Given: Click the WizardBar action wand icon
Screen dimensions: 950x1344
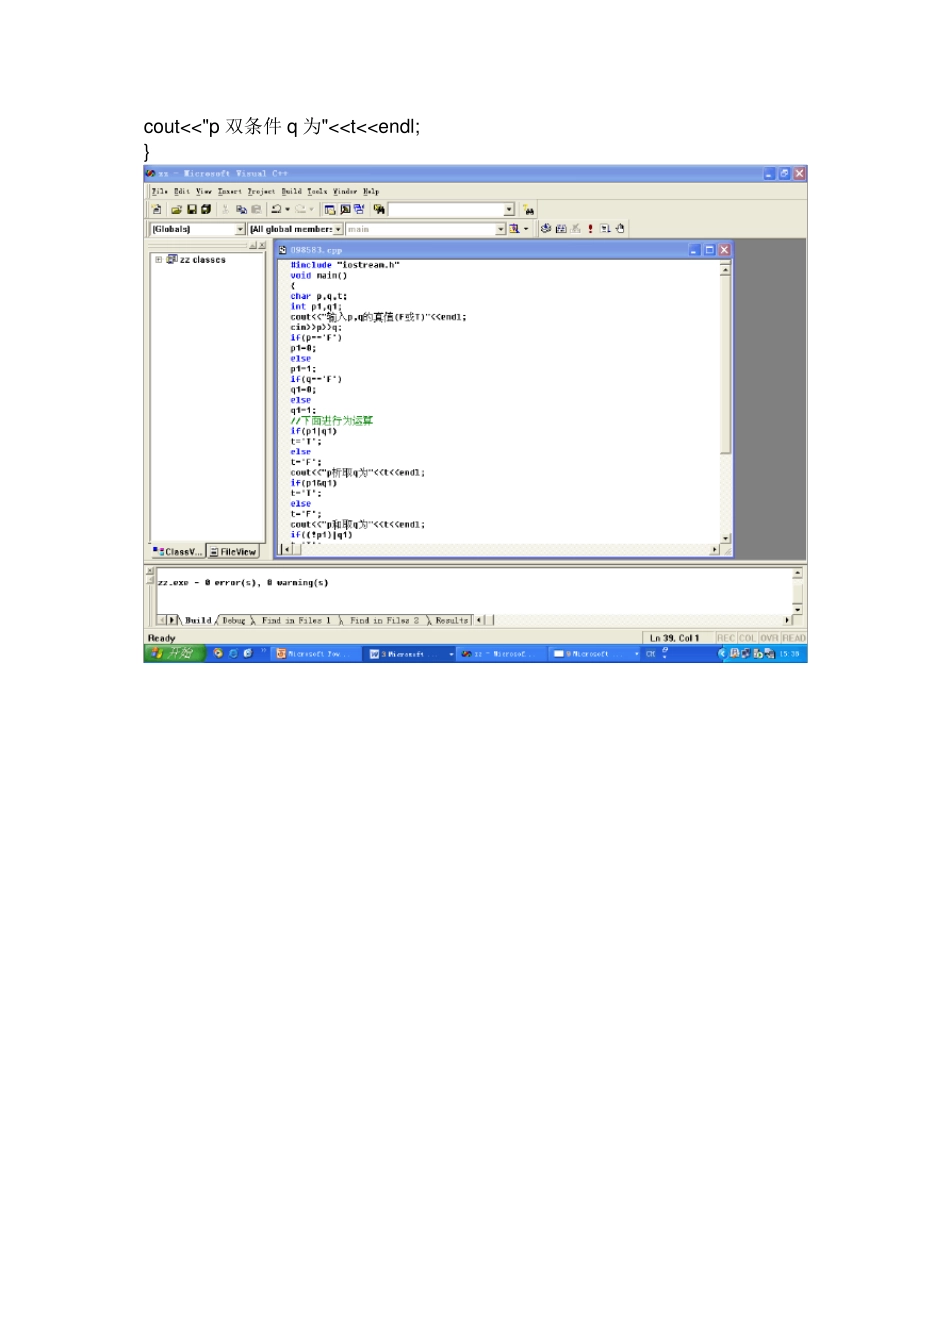Looking at the screenshot, I should (513, 229).
